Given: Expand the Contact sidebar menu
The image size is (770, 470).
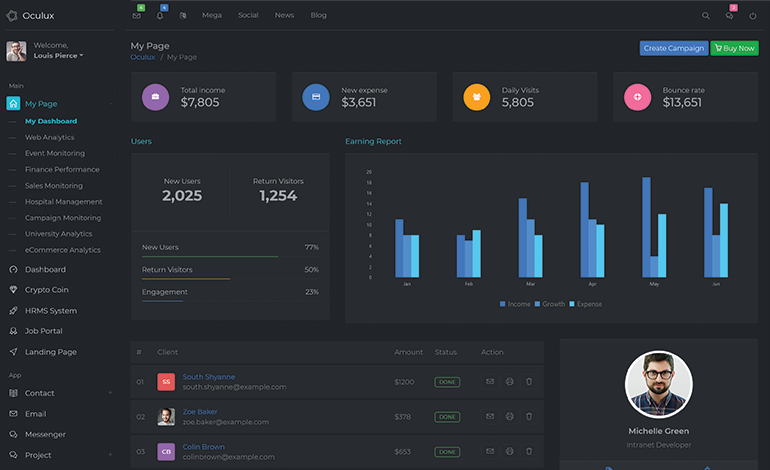Looking at the screenshot, I should (x=110, y=393).
